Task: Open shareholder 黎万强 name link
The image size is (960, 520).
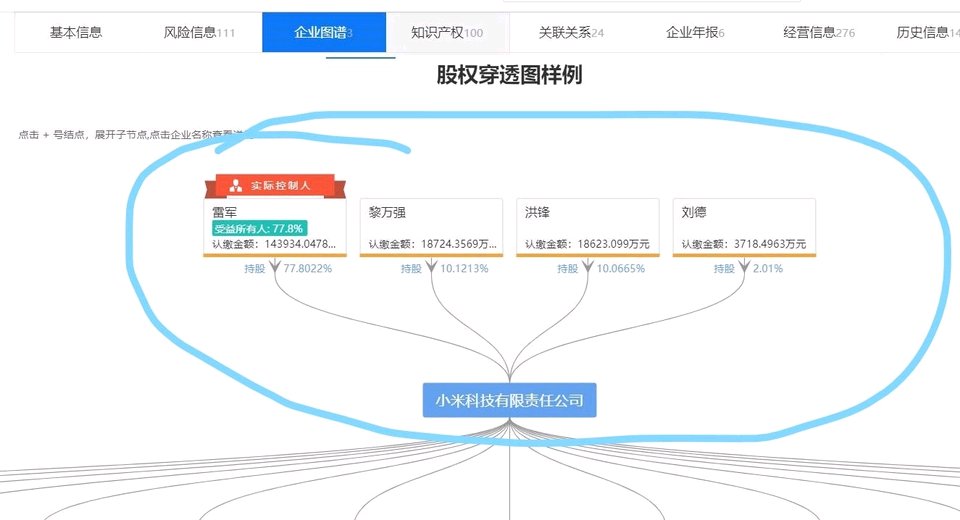Action: (387, 213)
